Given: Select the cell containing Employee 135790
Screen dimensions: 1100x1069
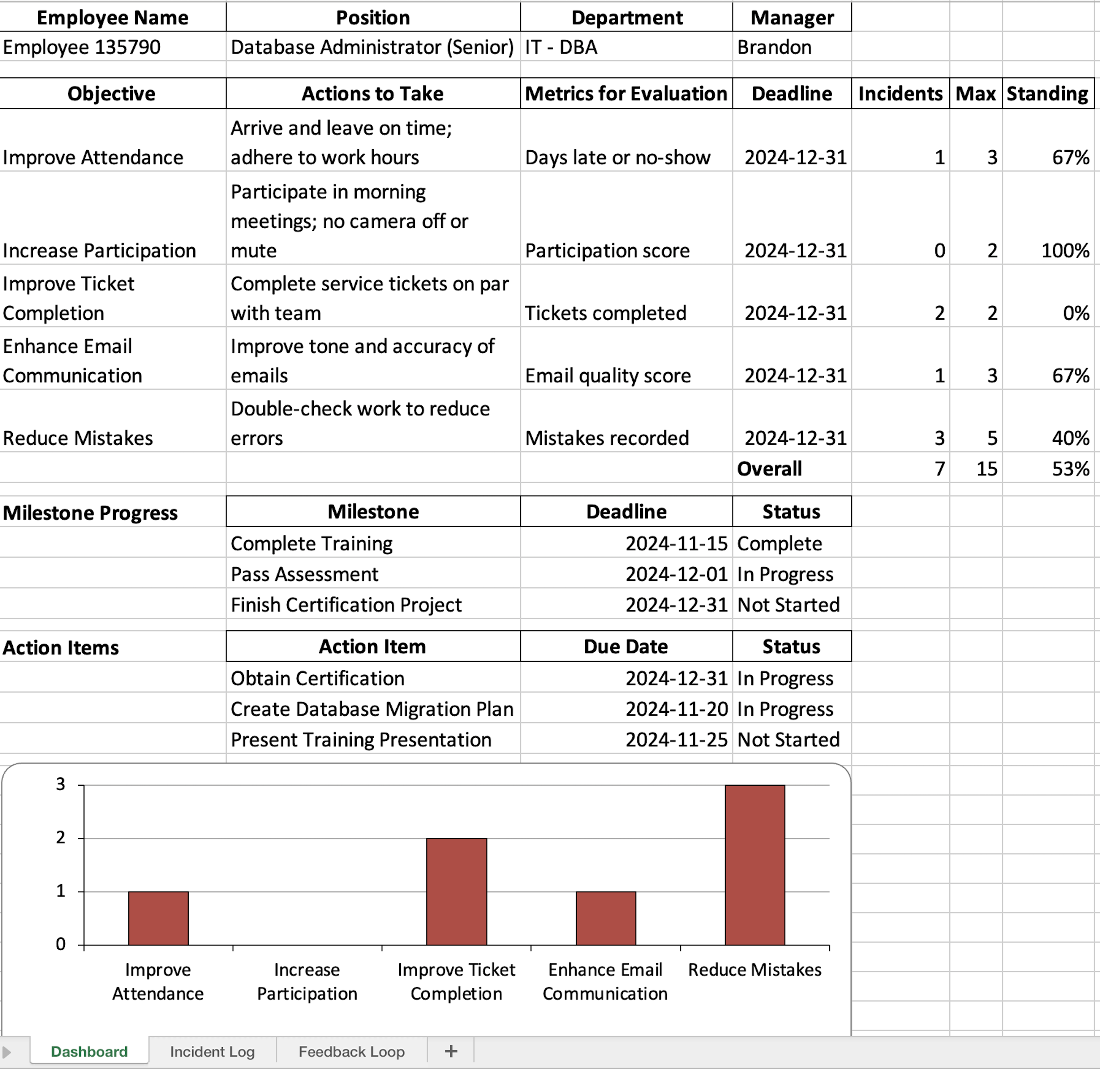Looking at the screenshot, I should [x=113, y=47].
